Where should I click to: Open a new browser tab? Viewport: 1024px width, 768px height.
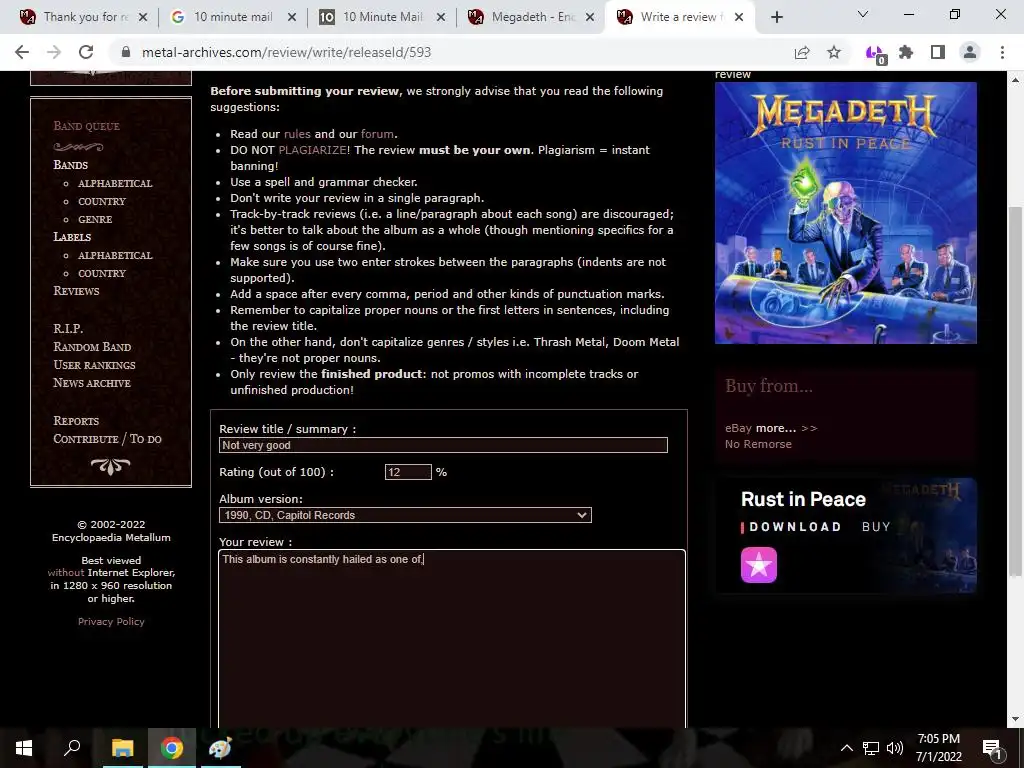tap(776, 17)
